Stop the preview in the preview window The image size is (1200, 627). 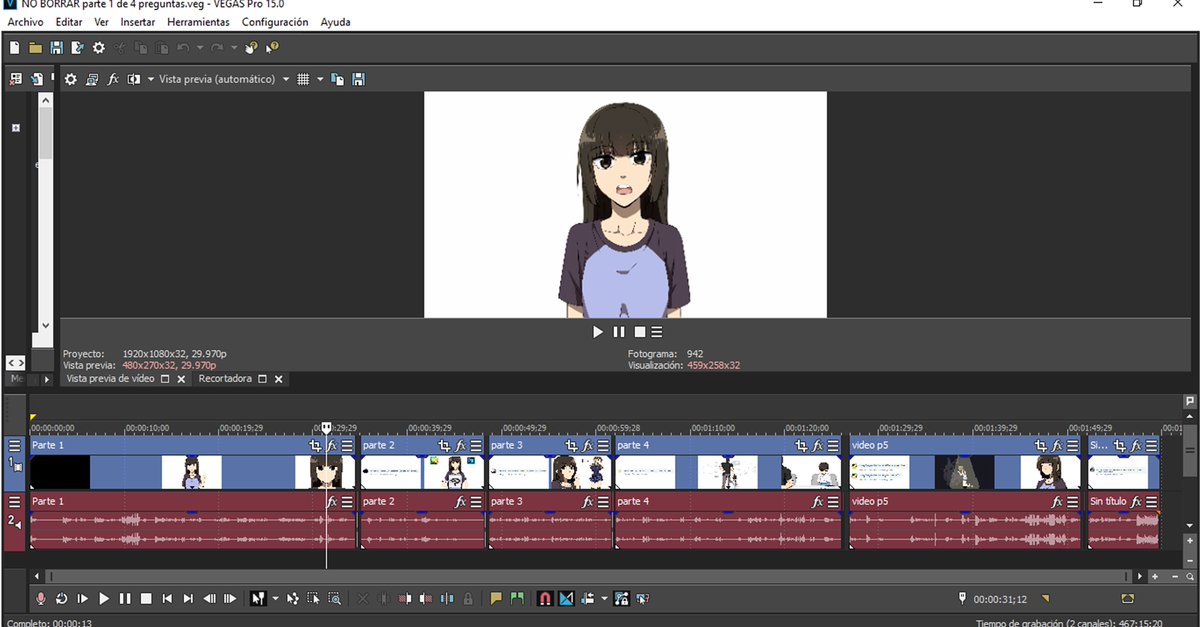click(639, 332)
